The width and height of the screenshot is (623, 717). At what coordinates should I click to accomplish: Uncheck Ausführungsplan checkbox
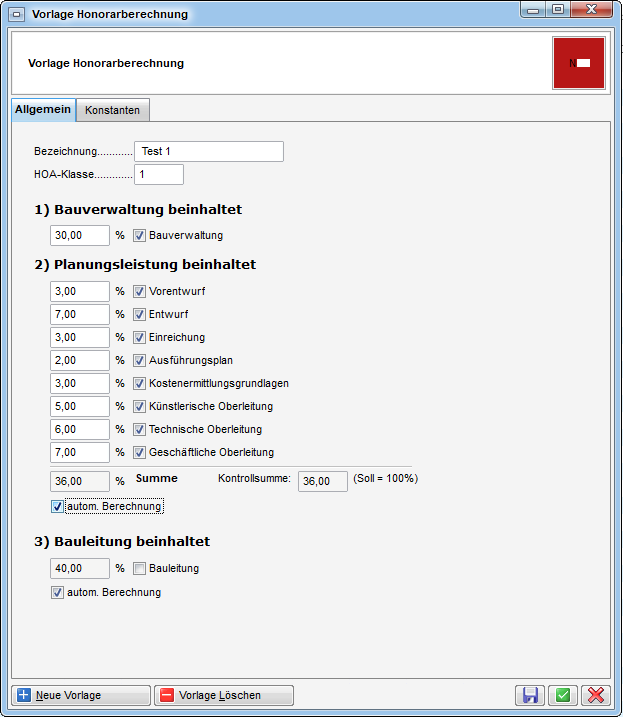coord(139,360)
